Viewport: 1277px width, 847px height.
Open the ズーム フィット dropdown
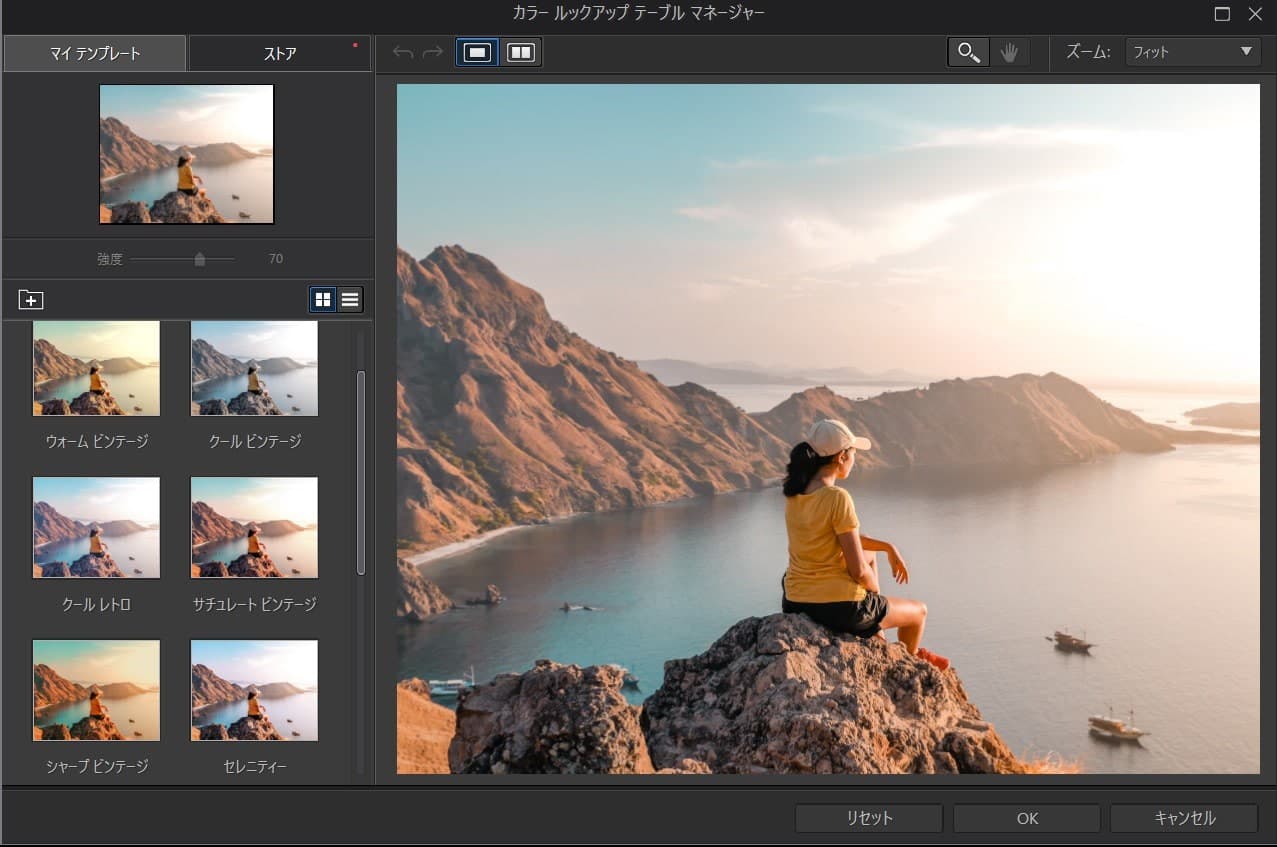pyautogui.click(x=1192, y=52)
